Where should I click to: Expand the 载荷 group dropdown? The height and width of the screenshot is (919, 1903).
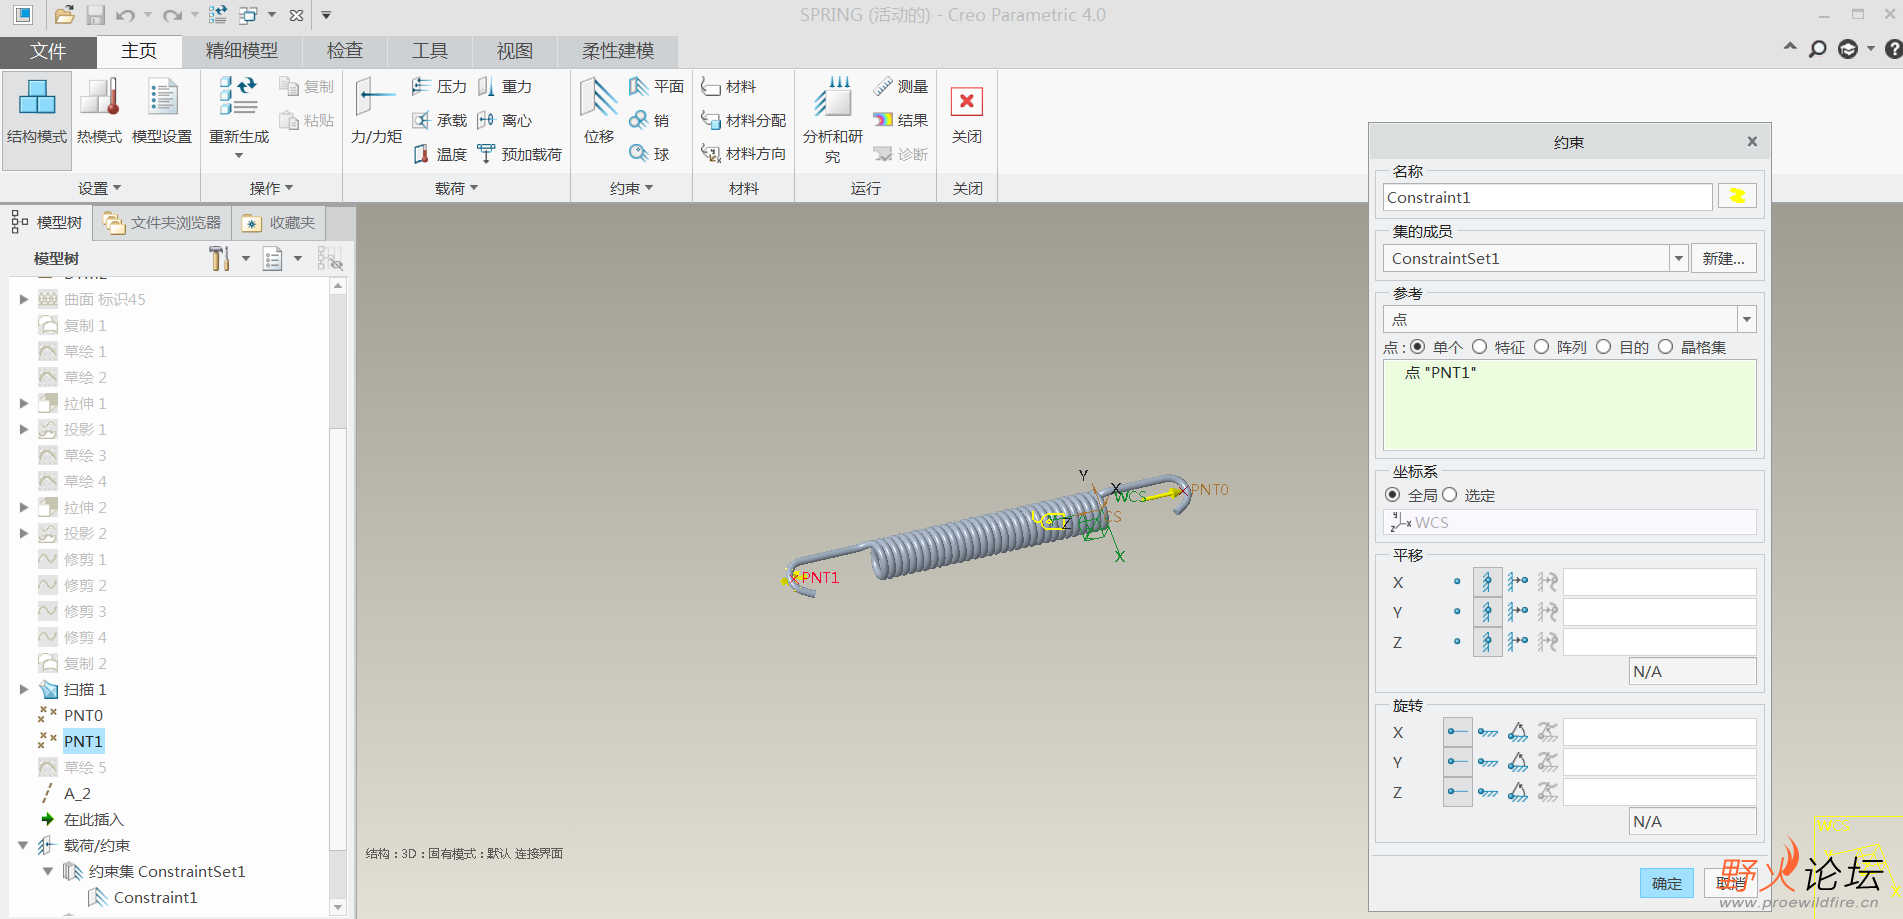point(456,188)
